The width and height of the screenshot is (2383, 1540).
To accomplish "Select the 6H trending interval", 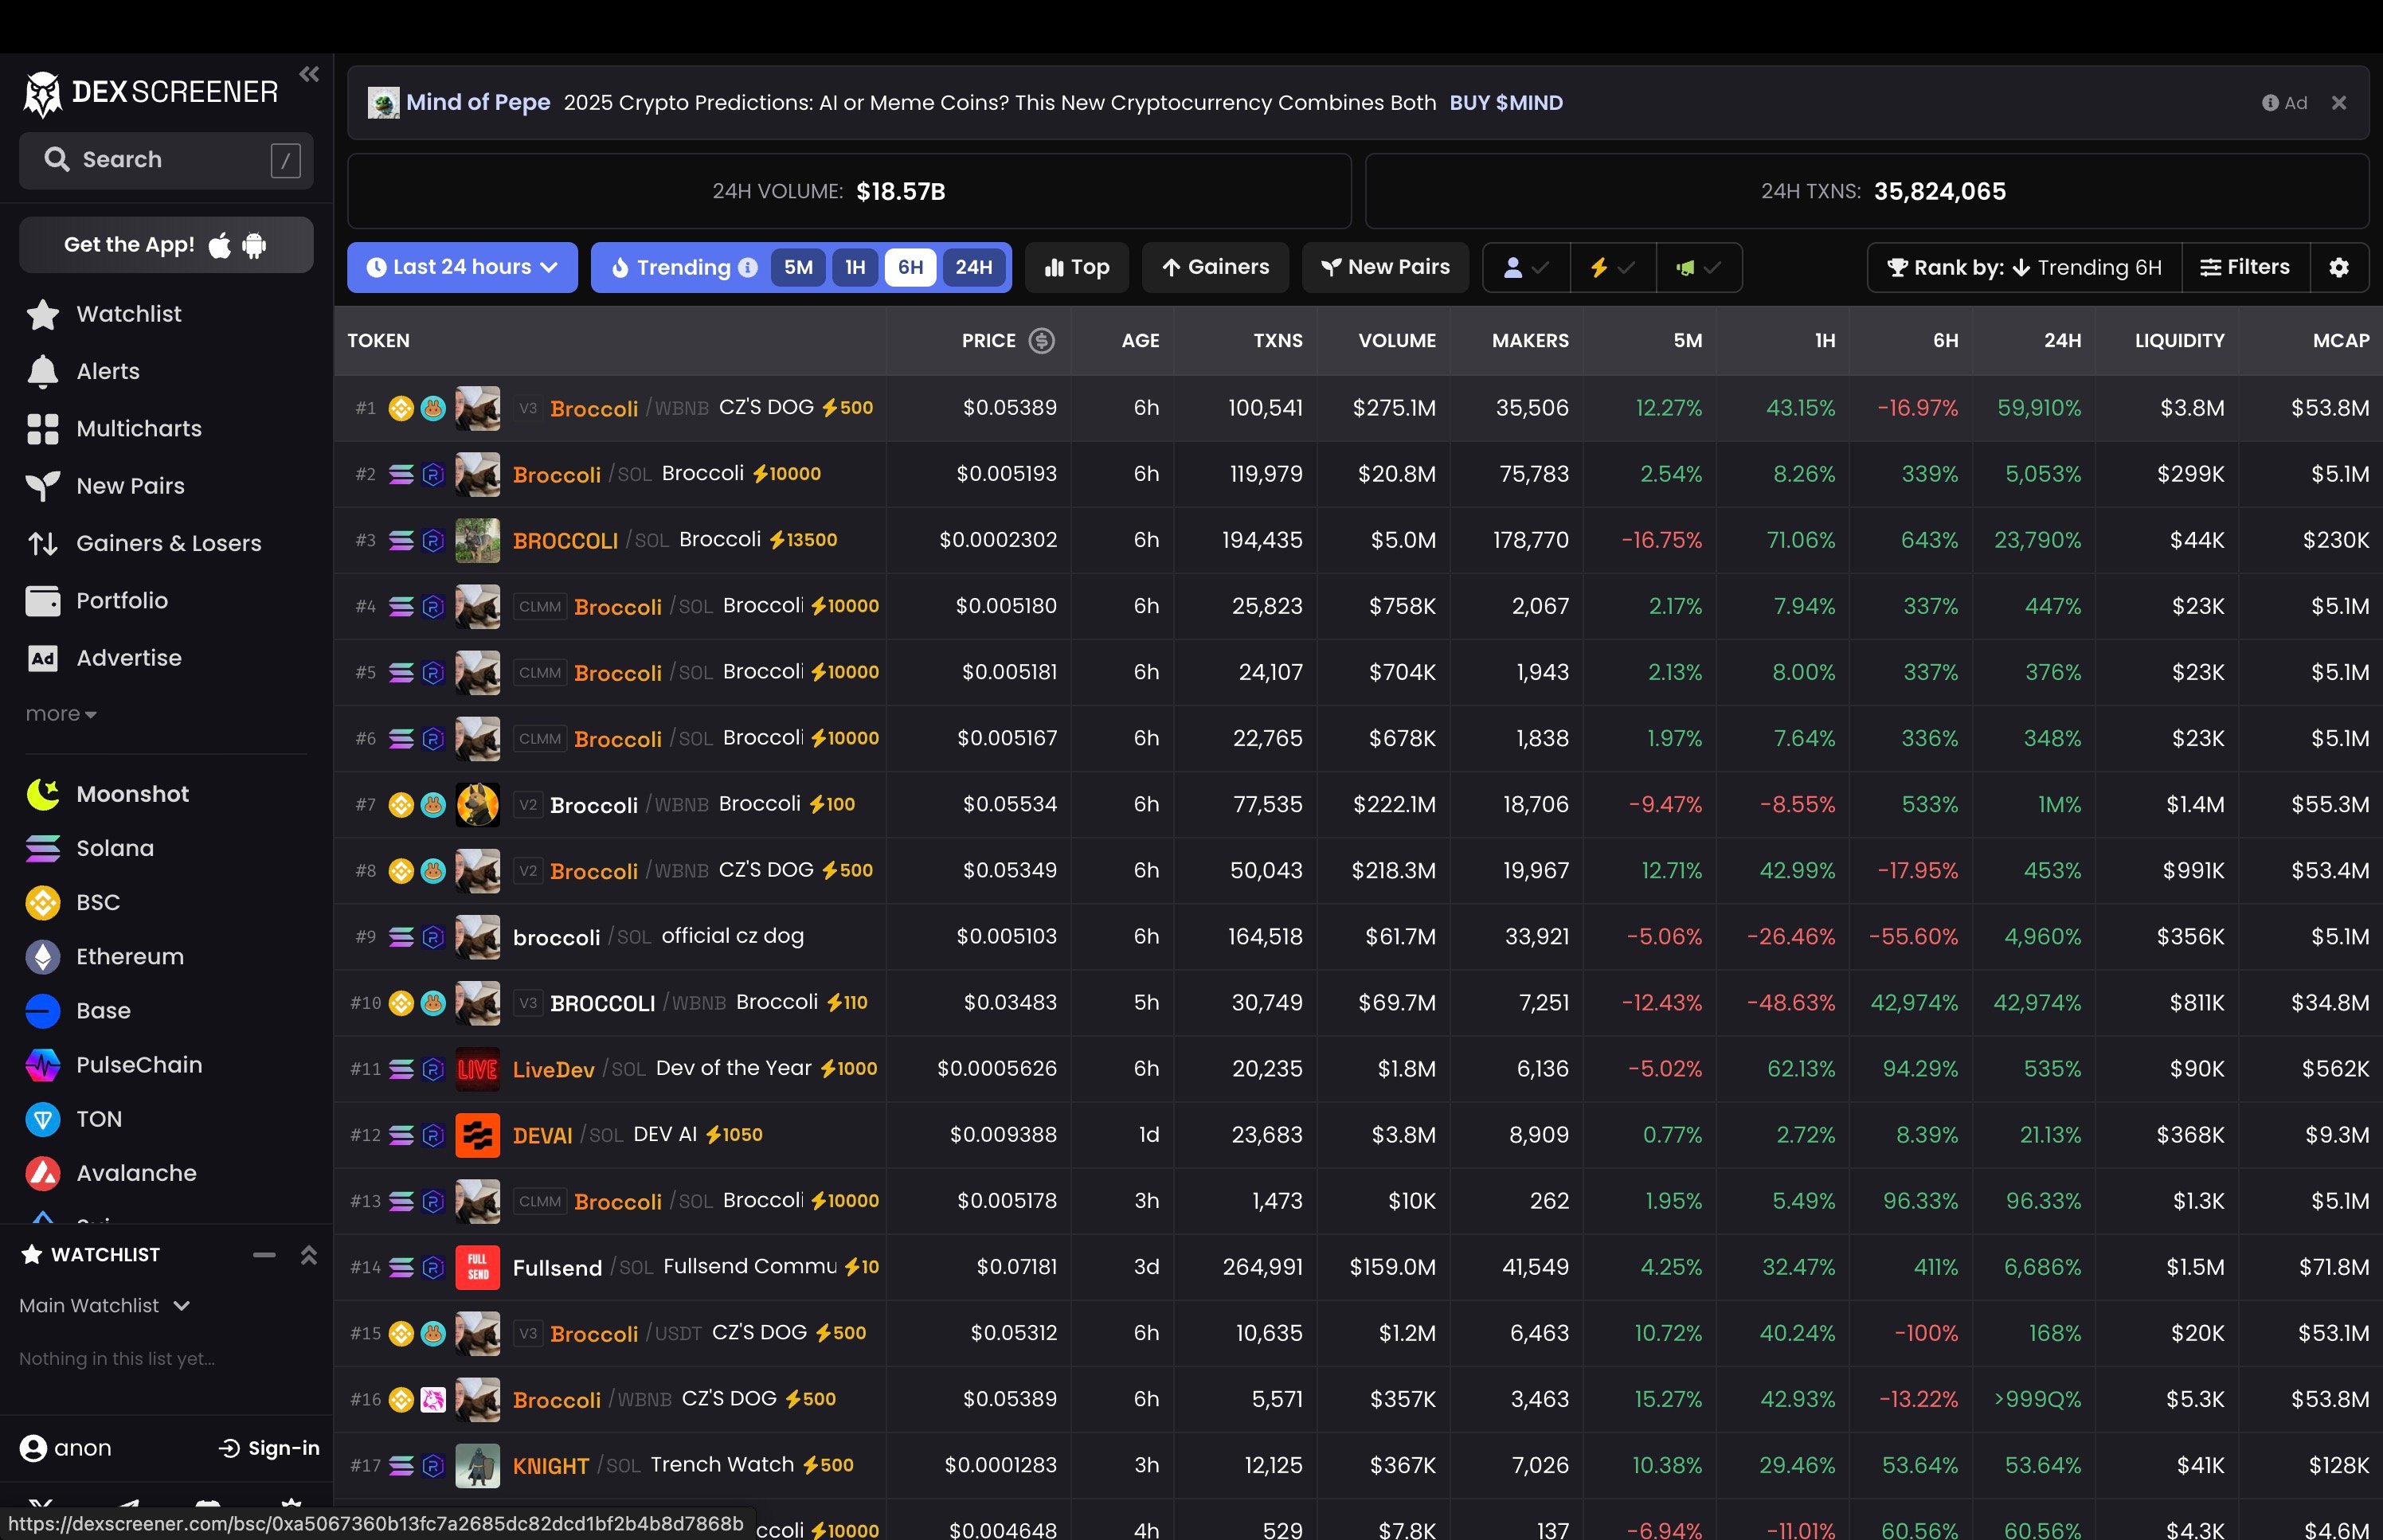I will (x=910, y=267).
